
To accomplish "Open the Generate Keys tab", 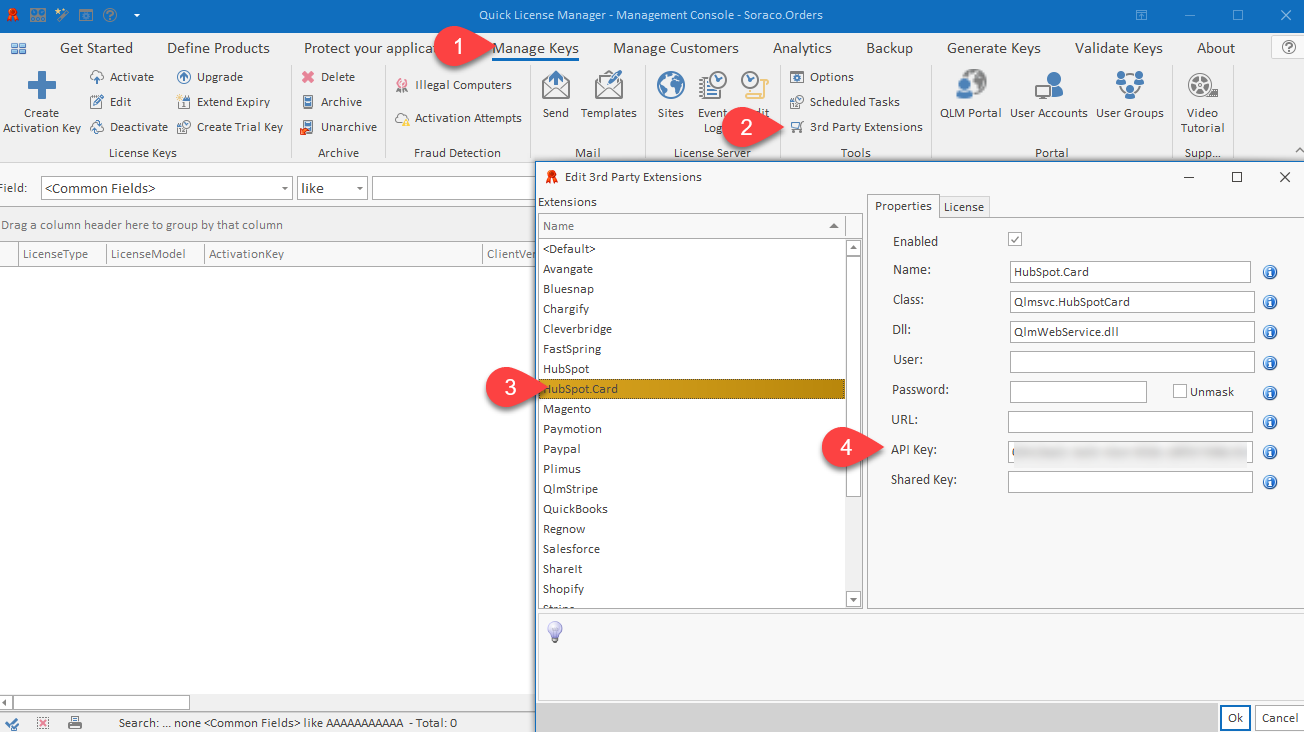I will tap(994, 48).
